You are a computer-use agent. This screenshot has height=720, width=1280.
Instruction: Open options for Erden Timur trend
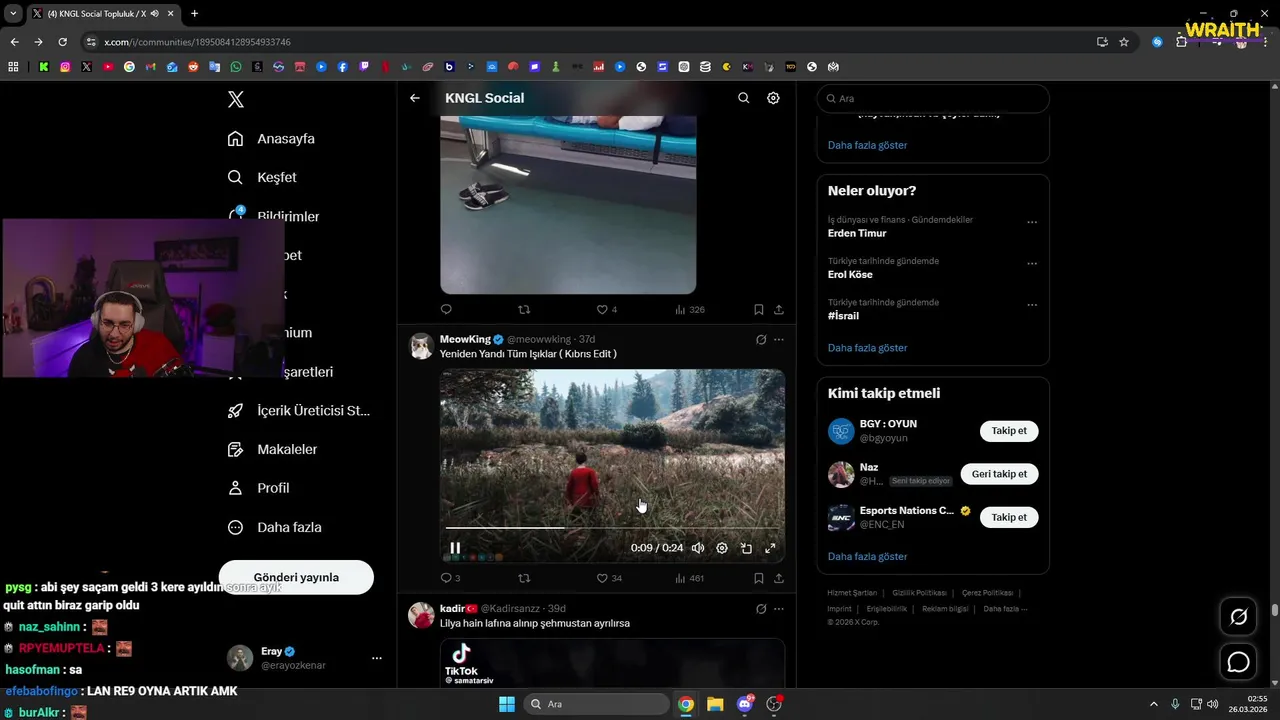click(x=1032, y=222)
